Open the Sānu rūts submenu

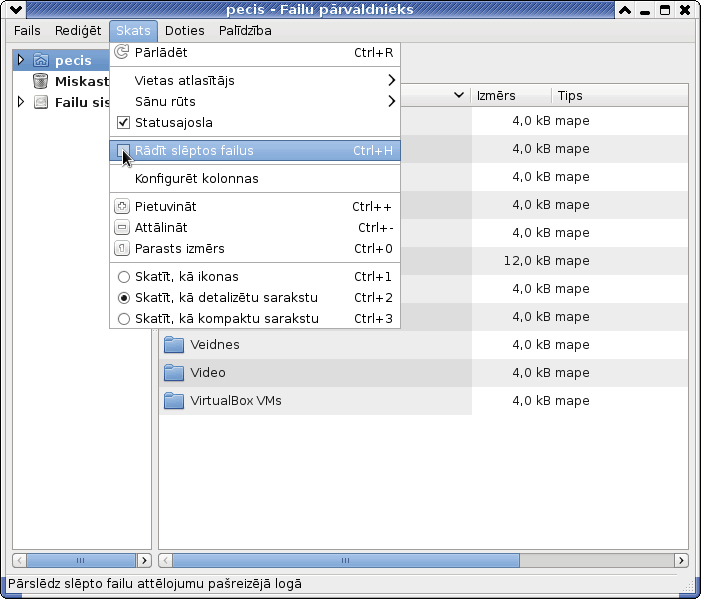[x=255, y=101]
